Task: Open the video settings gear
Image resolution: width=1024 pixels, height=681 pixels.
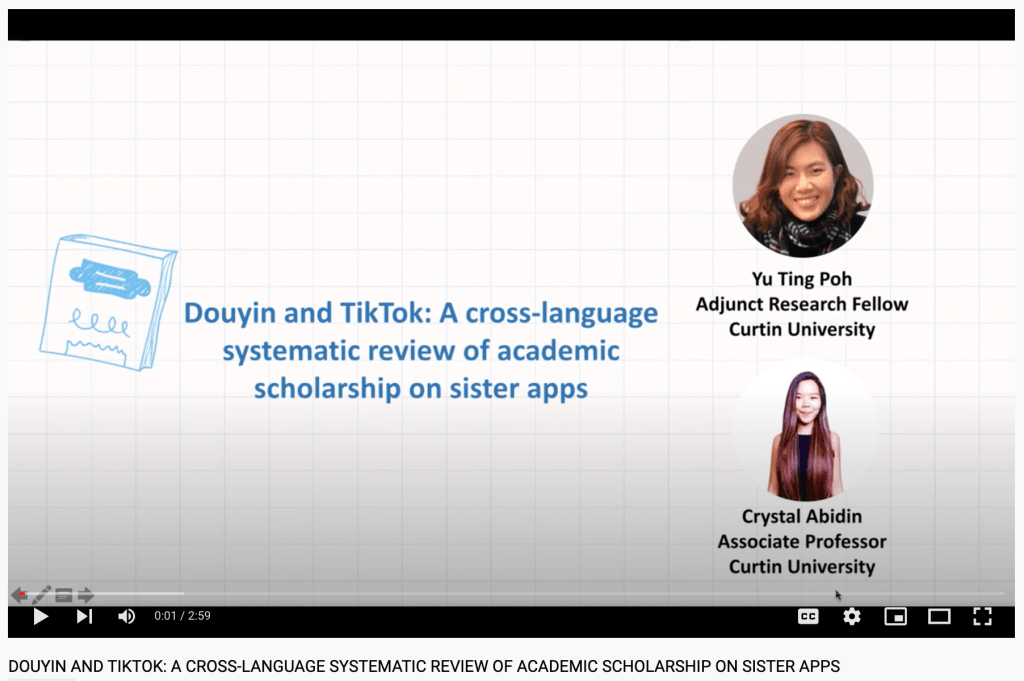Action: click(852, 617)
